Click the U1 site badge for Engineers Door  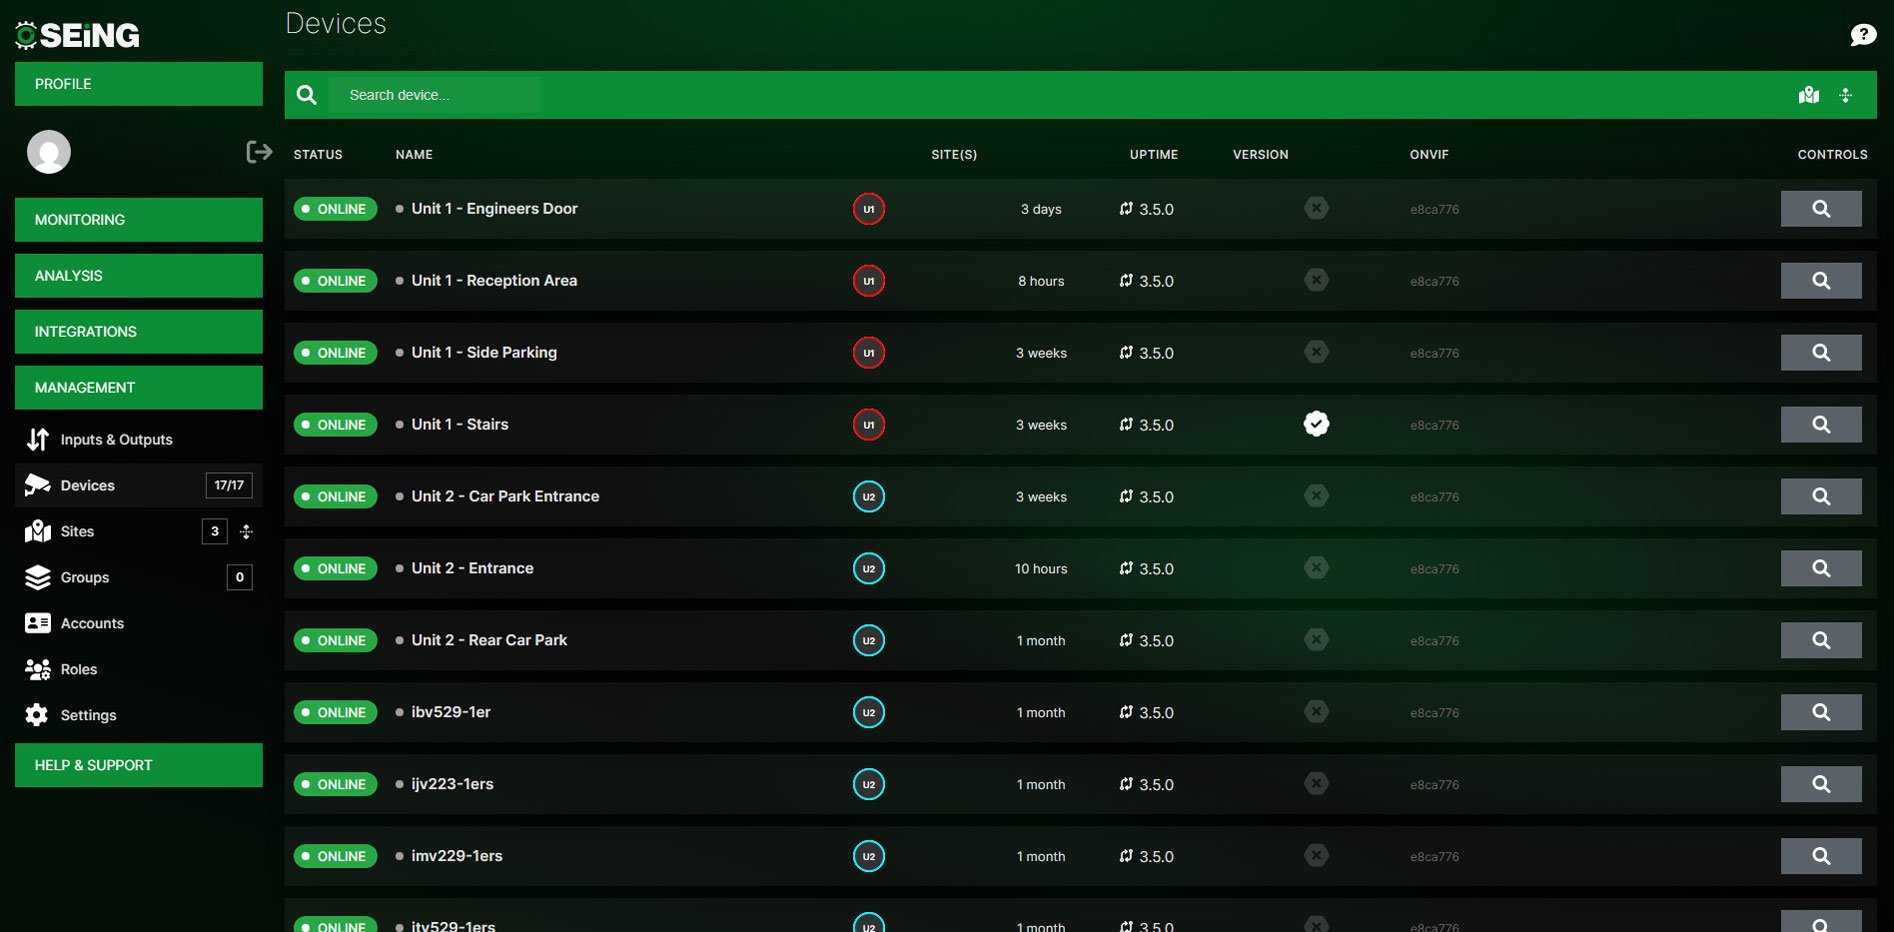[x=869, y=209]
